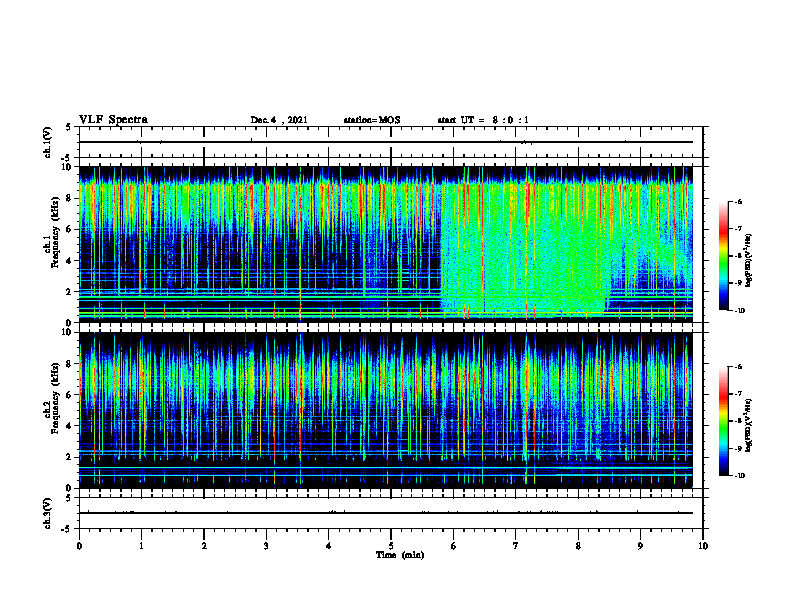Click the 'ch.3(V)' axis label at bottom
Screen dimensions: 792x612
coord(48,513)
